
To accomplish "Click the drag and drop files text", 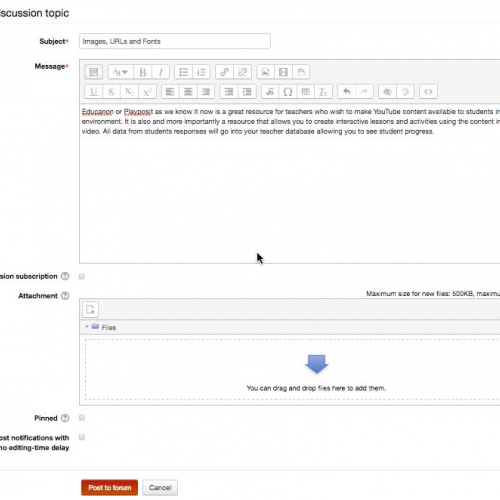I will [316, 388].
